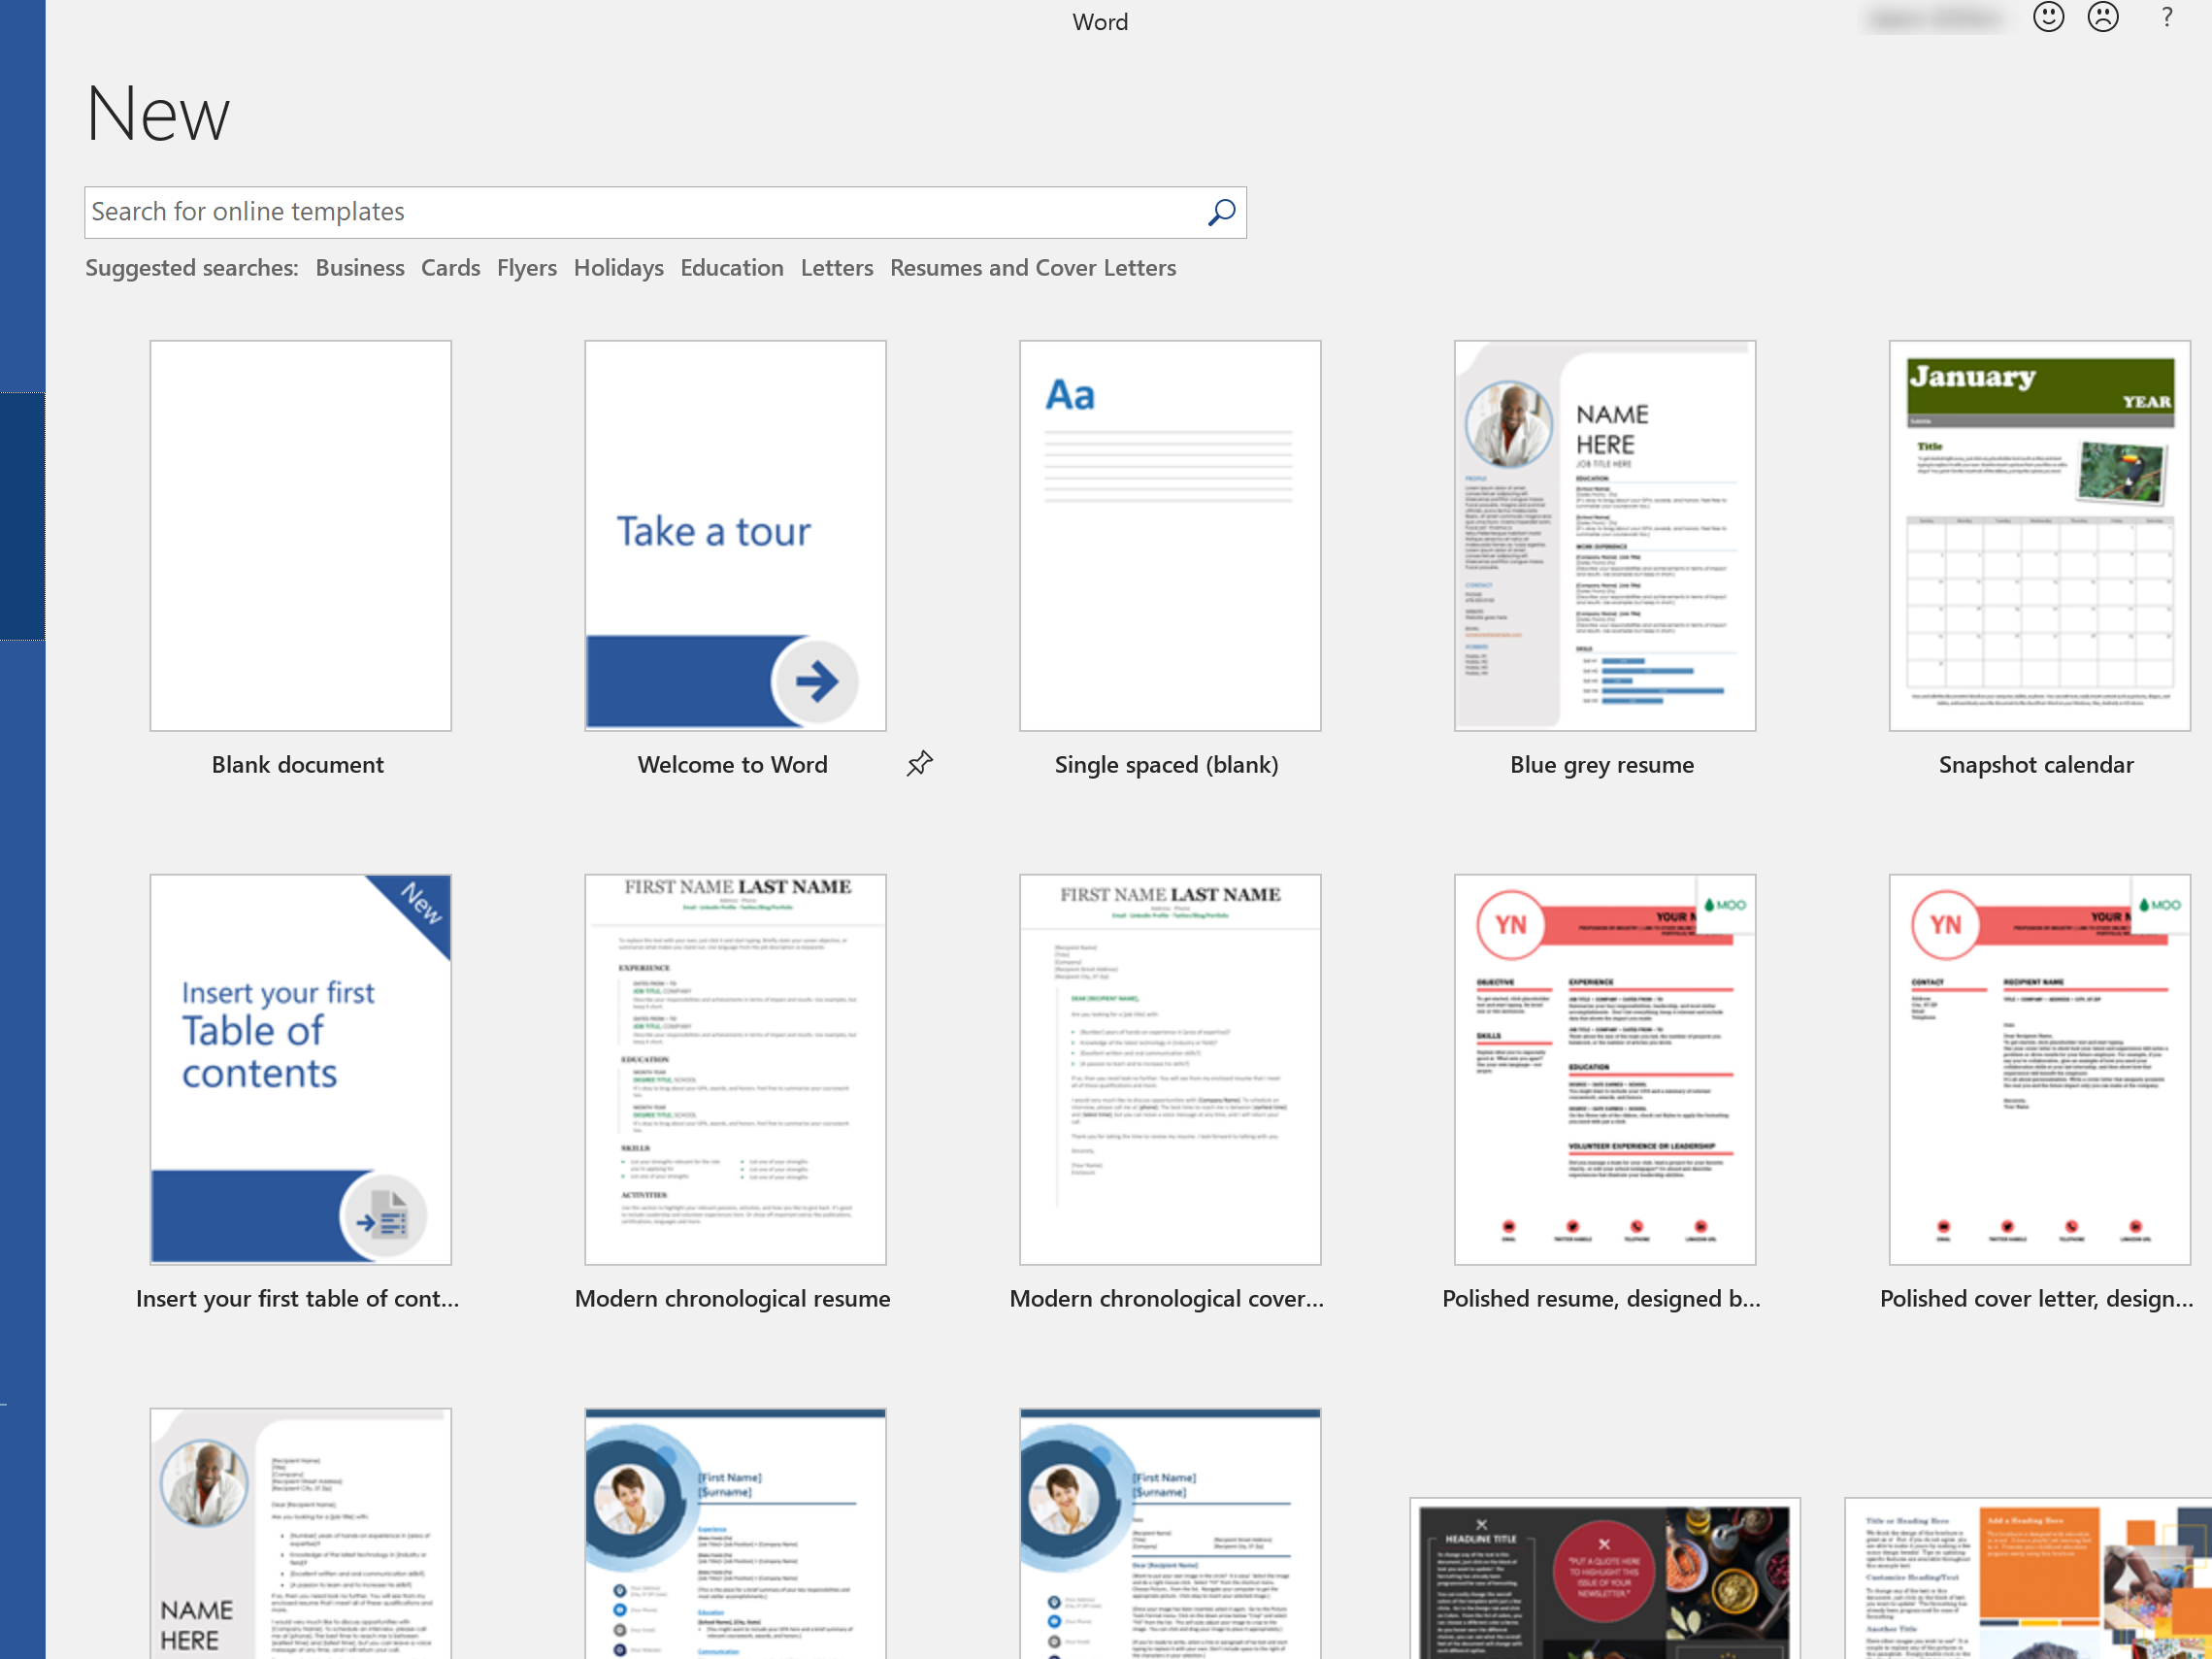Open the Snapshot calendar template
The width and height of the screenshot is (2212, 1659).
pos(2034,535)
